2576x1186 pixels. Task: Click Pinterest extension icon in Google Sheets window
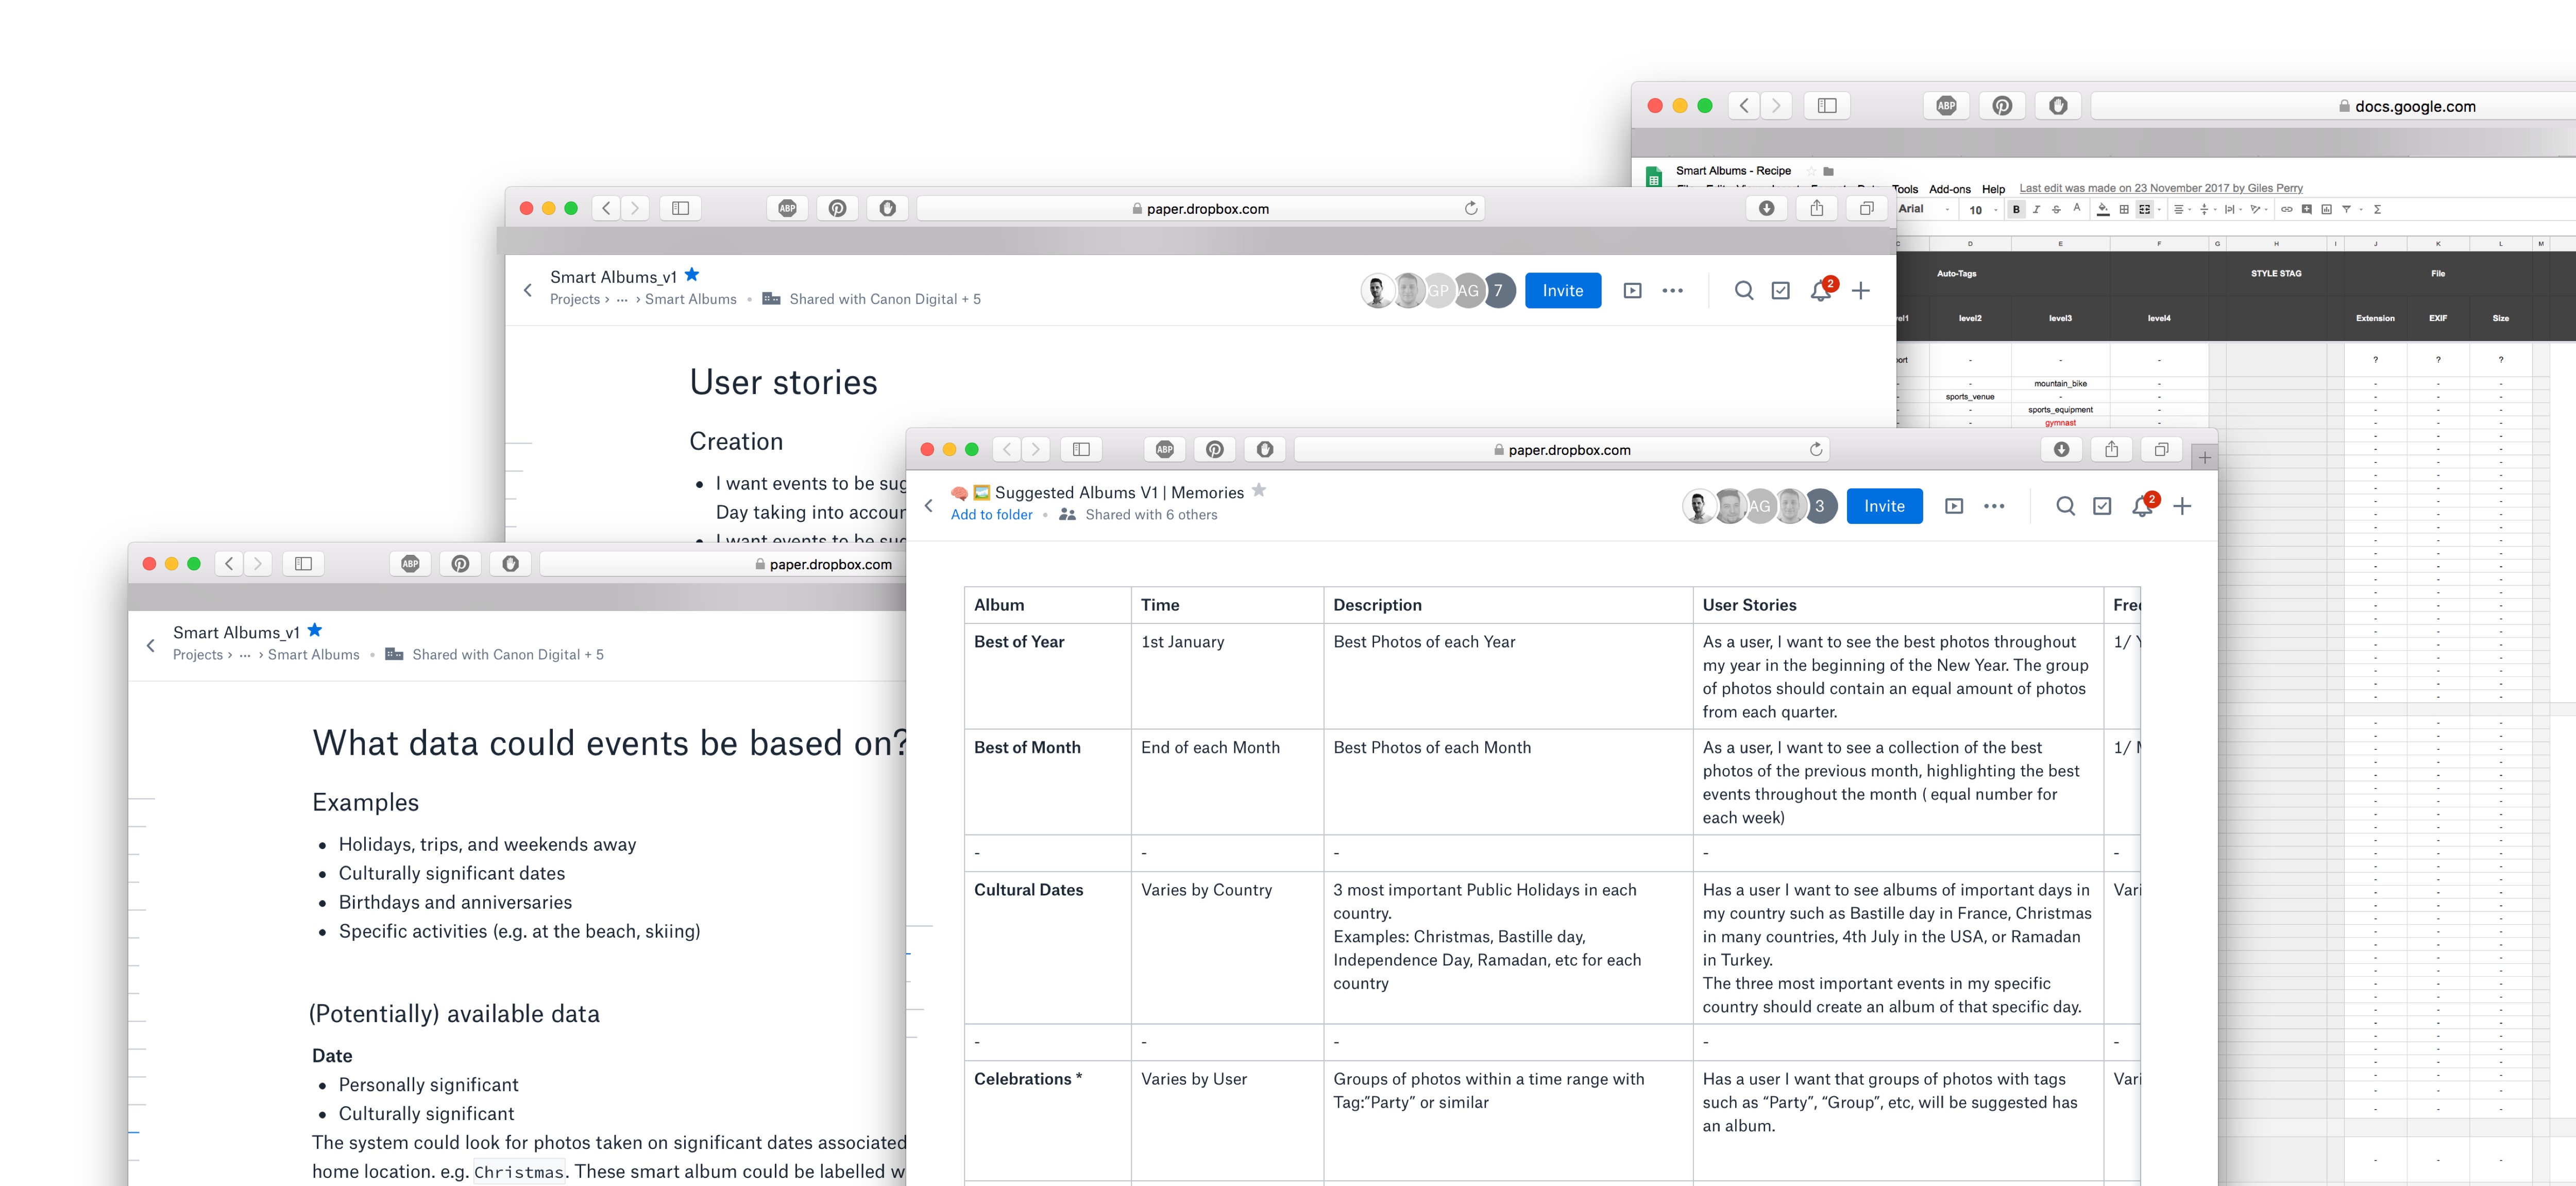pos(2002,105)
